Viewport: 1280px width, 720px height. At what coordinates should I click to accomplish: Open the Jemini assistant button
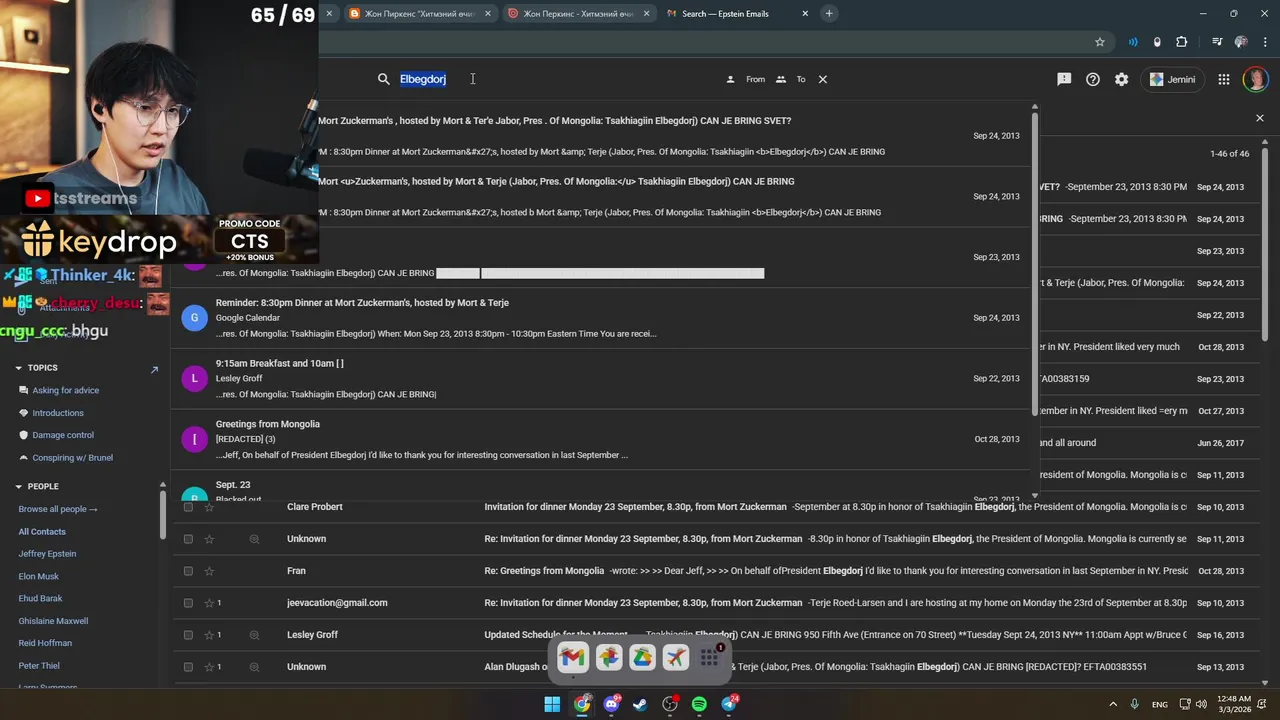tap(1173, 79)
